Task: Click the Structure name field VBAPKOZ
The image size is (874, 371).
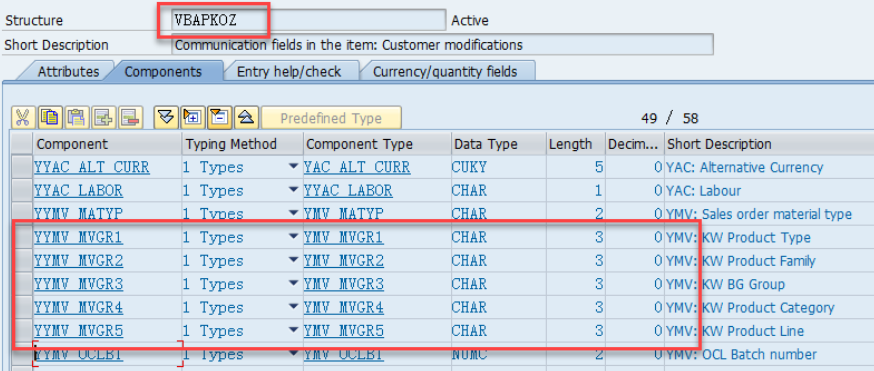Action: pos(309,20)
